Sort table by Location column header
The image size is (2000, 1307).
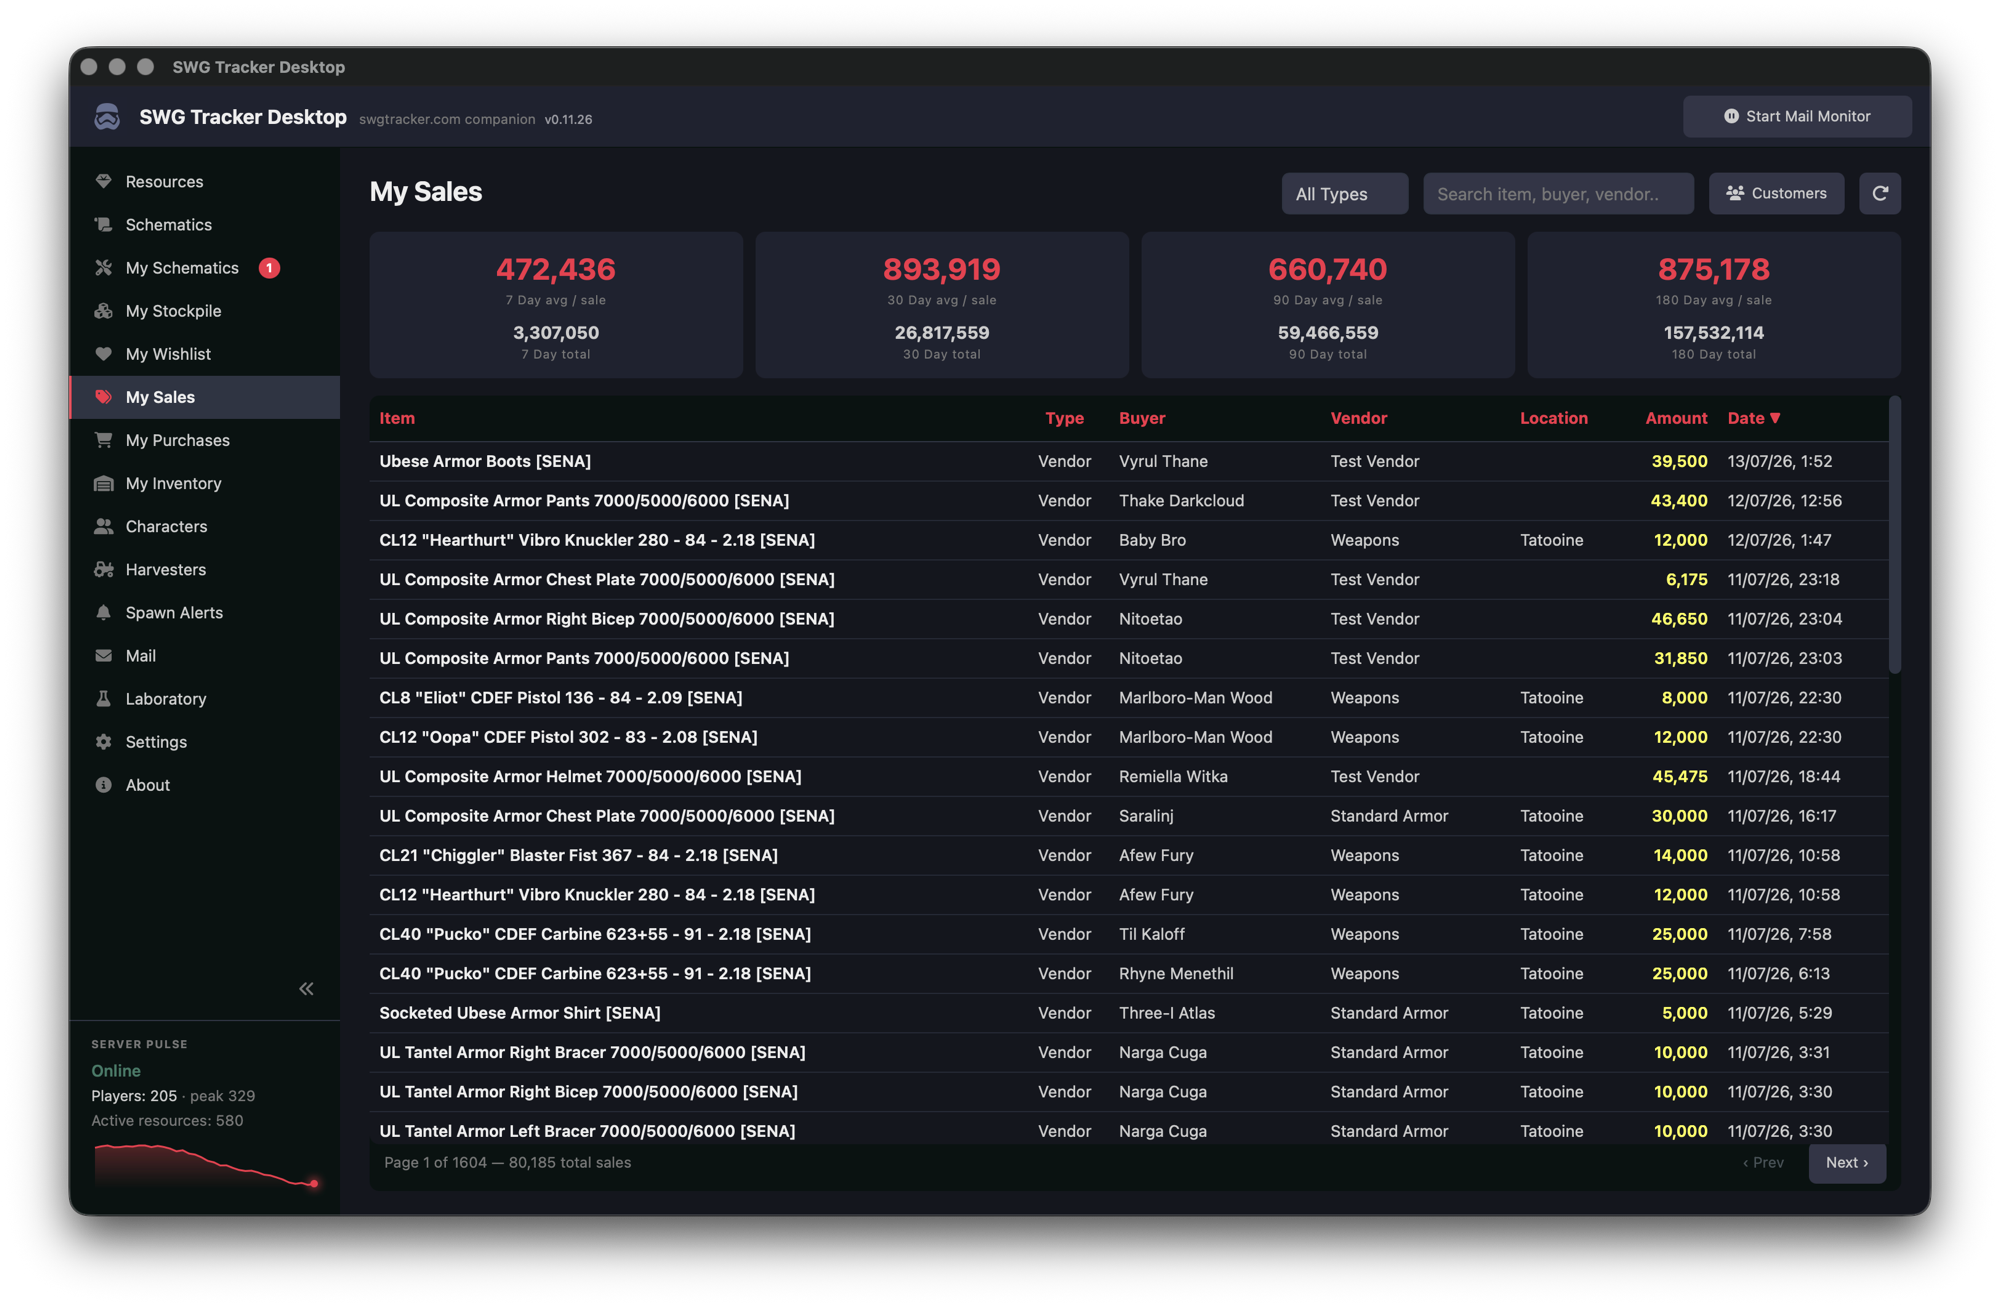tap(1553, 418)
